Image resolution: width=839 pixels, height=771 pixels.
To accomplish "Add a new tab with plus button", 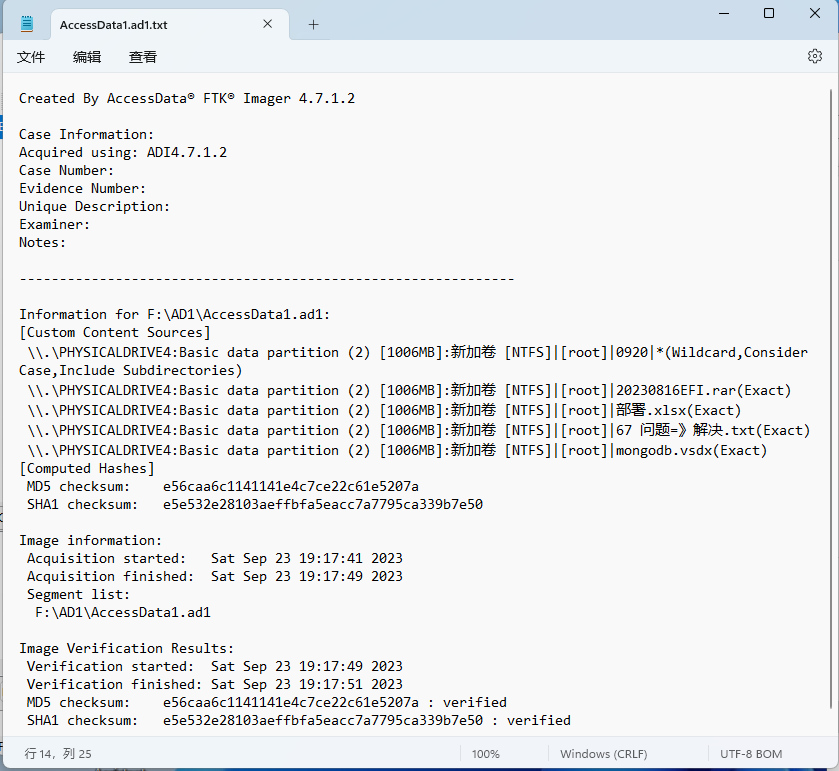I will click(x=313, y=25).
